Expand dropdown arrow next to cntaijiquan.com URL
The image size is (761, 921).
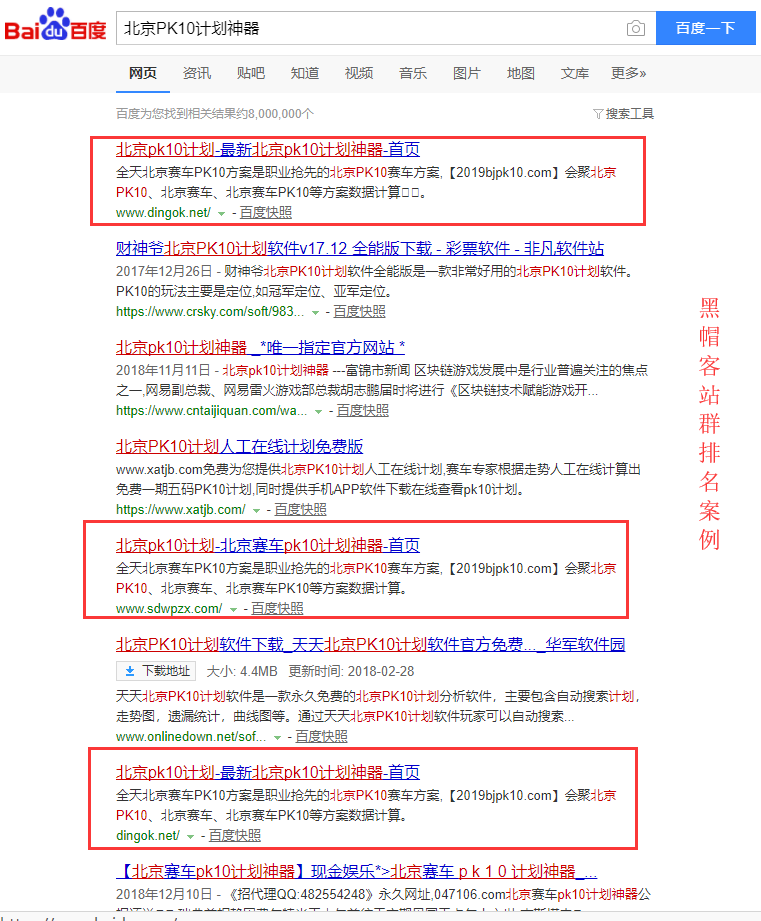318,412
